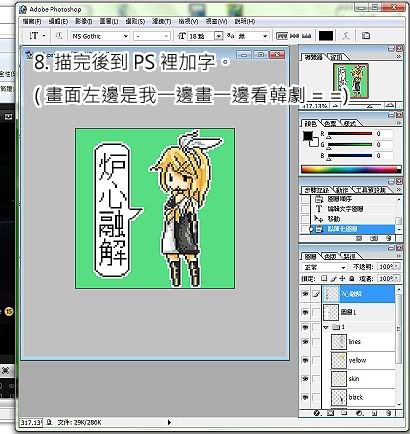Screen dimensions: 410x434
Task: Open the character palette toggle icon
Action: (x=366, y=36)
